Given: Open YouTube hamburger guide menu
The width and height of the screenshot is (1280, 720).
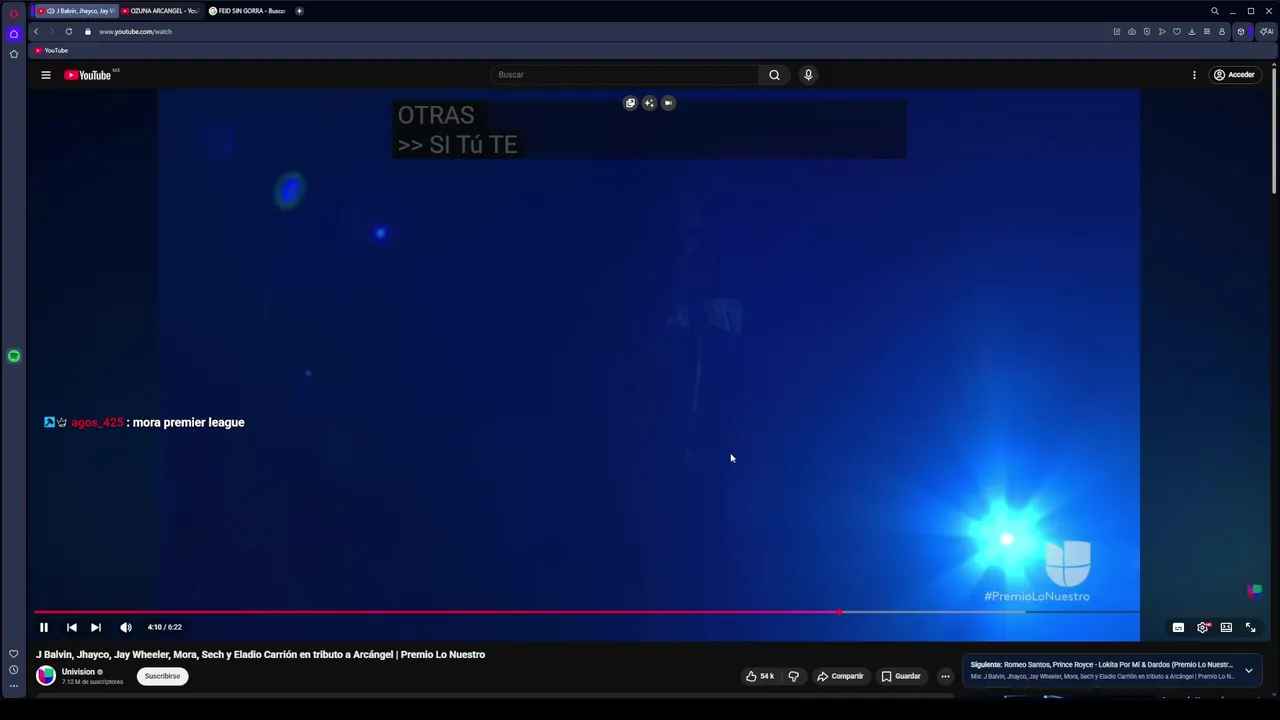Looking at the screenshot, I should [45, 75].
